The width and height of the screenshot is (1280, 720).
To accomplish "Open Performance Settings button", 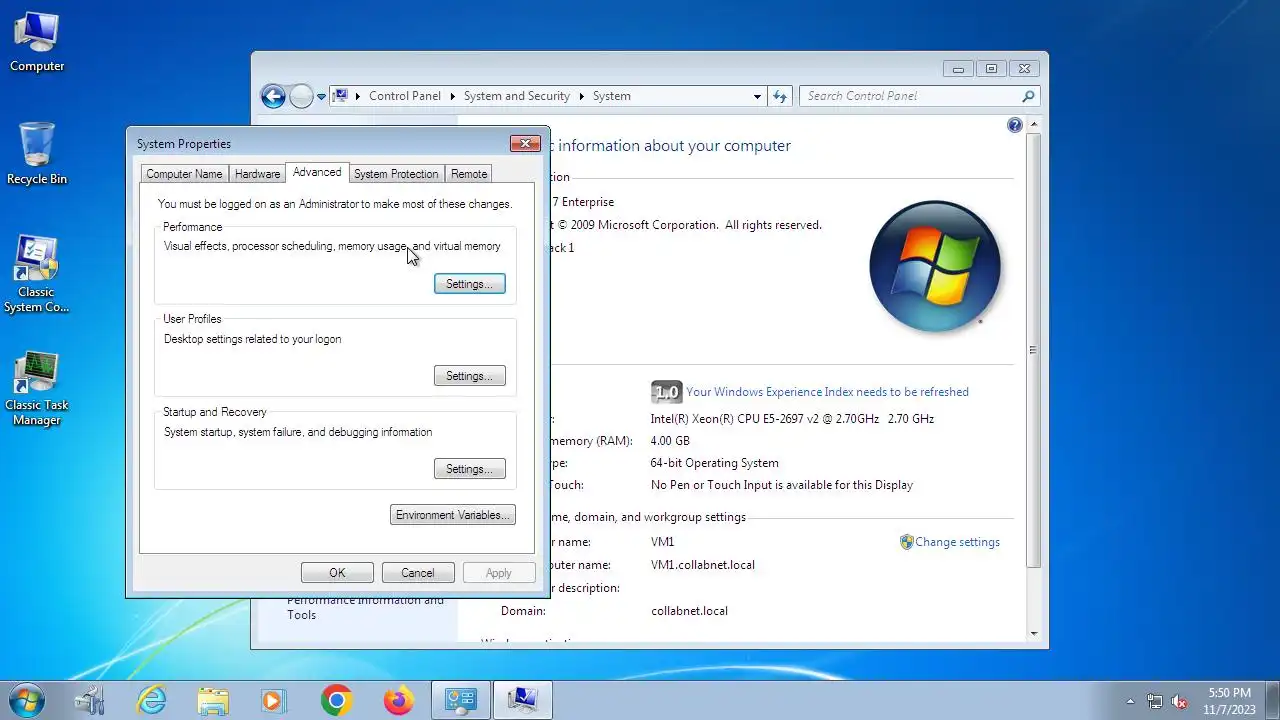I will pyautogui.click(x=469, y=284).
